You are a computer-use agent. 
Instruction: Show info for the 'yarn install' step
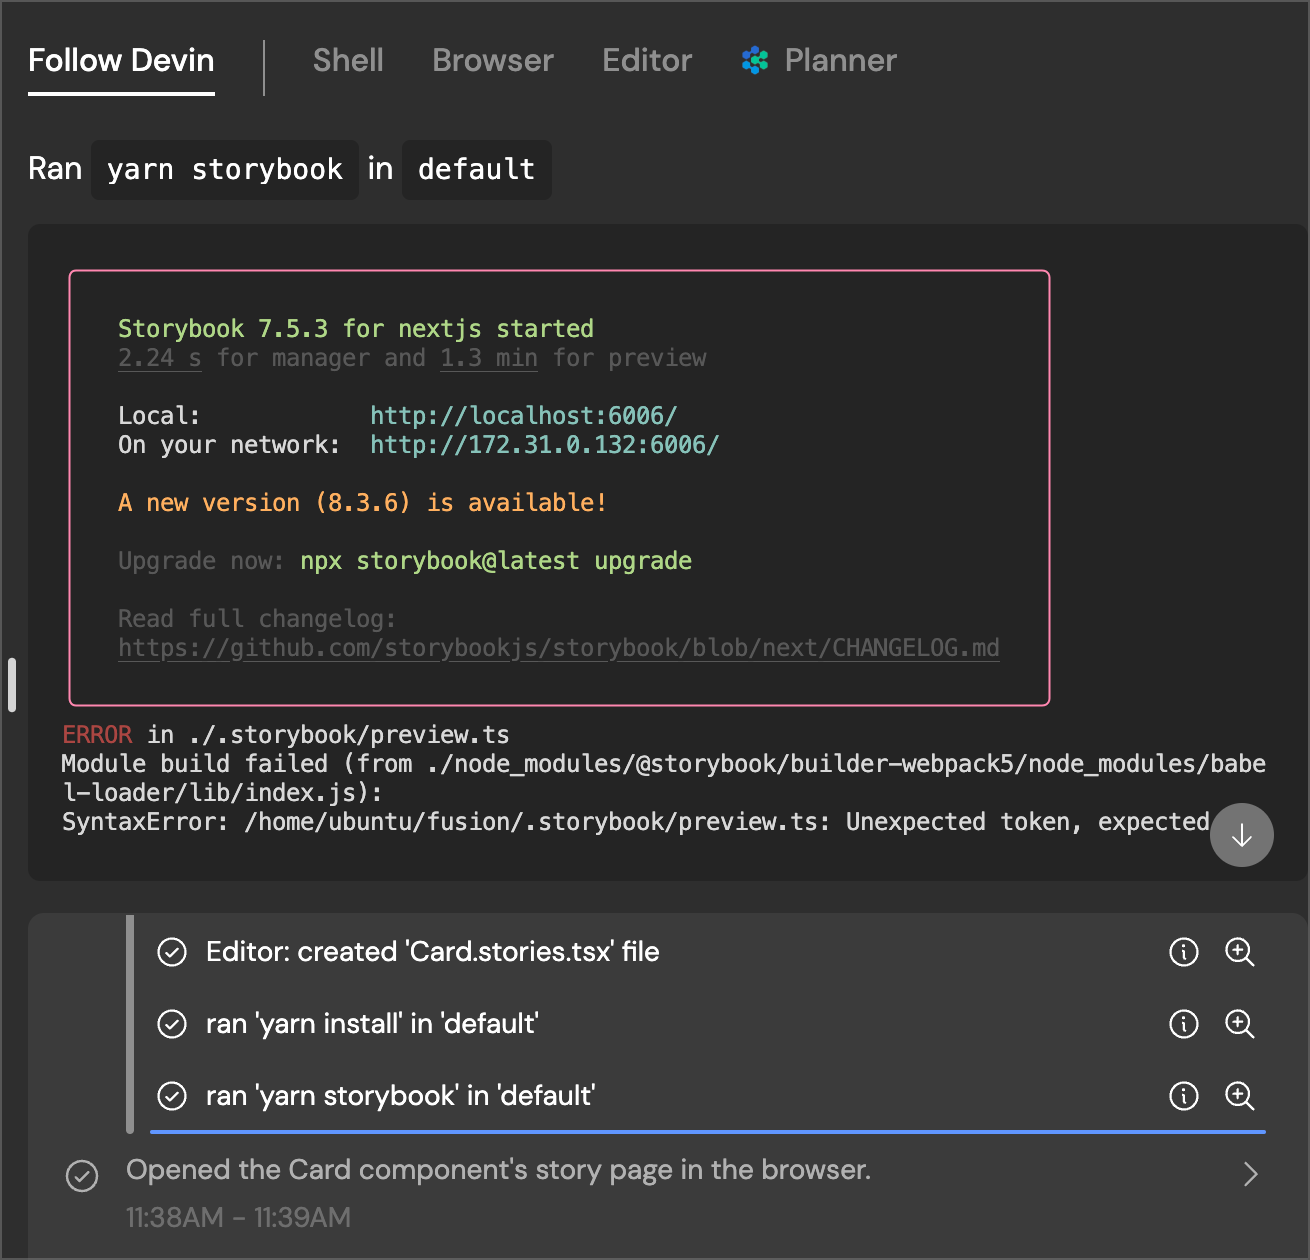point(1184,1024)
